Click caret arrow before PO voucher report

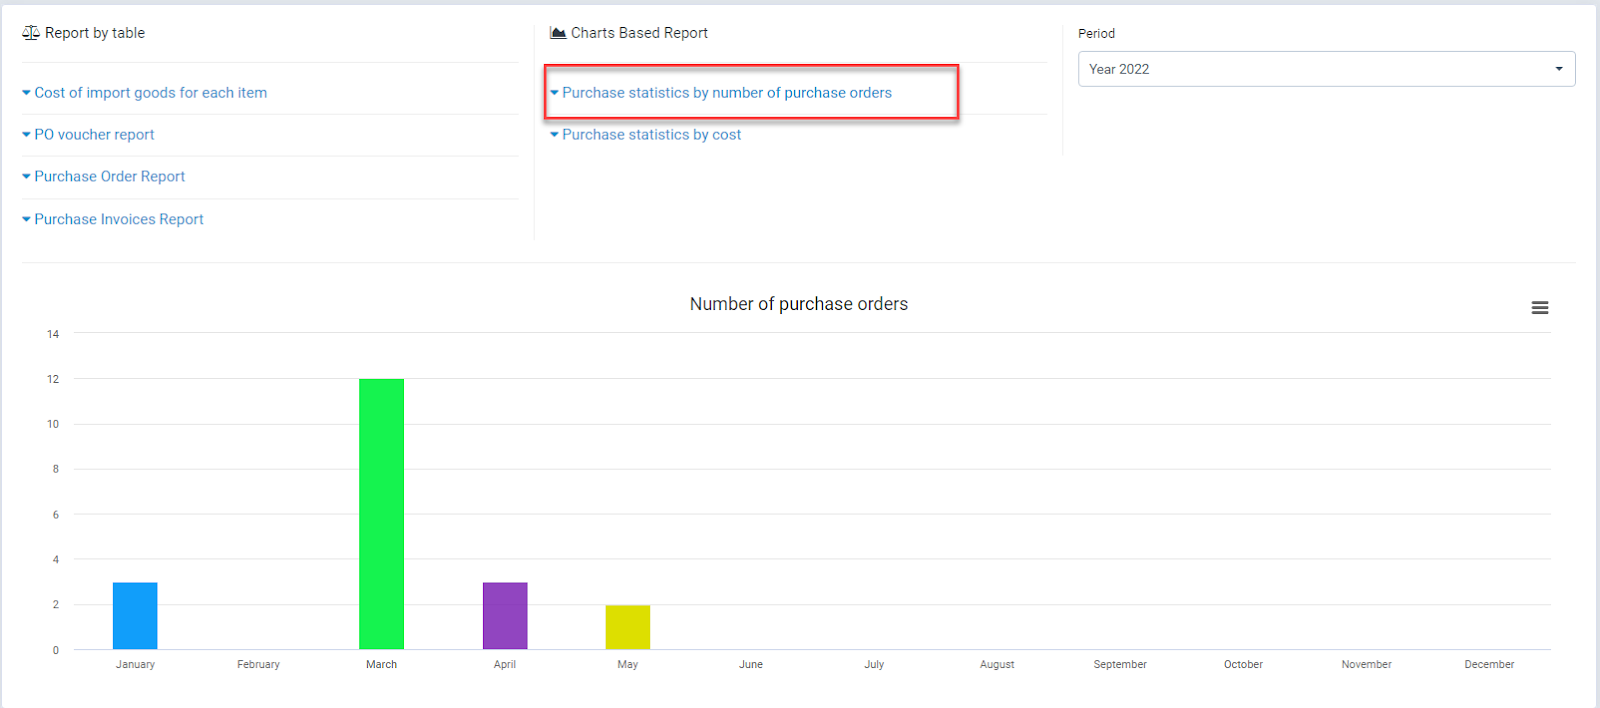pos(26,135)
